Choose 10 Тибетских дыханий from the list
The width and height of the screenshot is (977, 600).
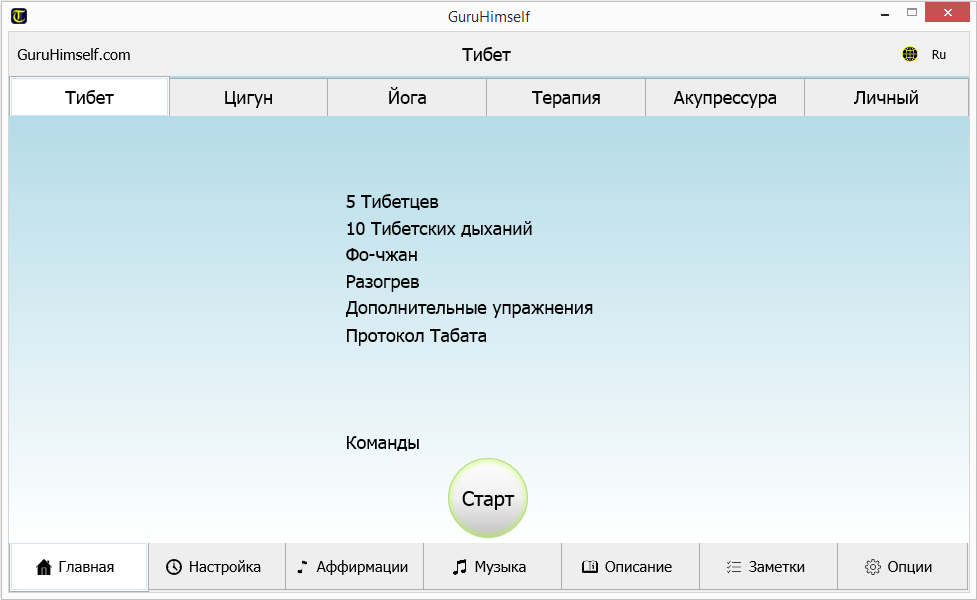point(439,229)
